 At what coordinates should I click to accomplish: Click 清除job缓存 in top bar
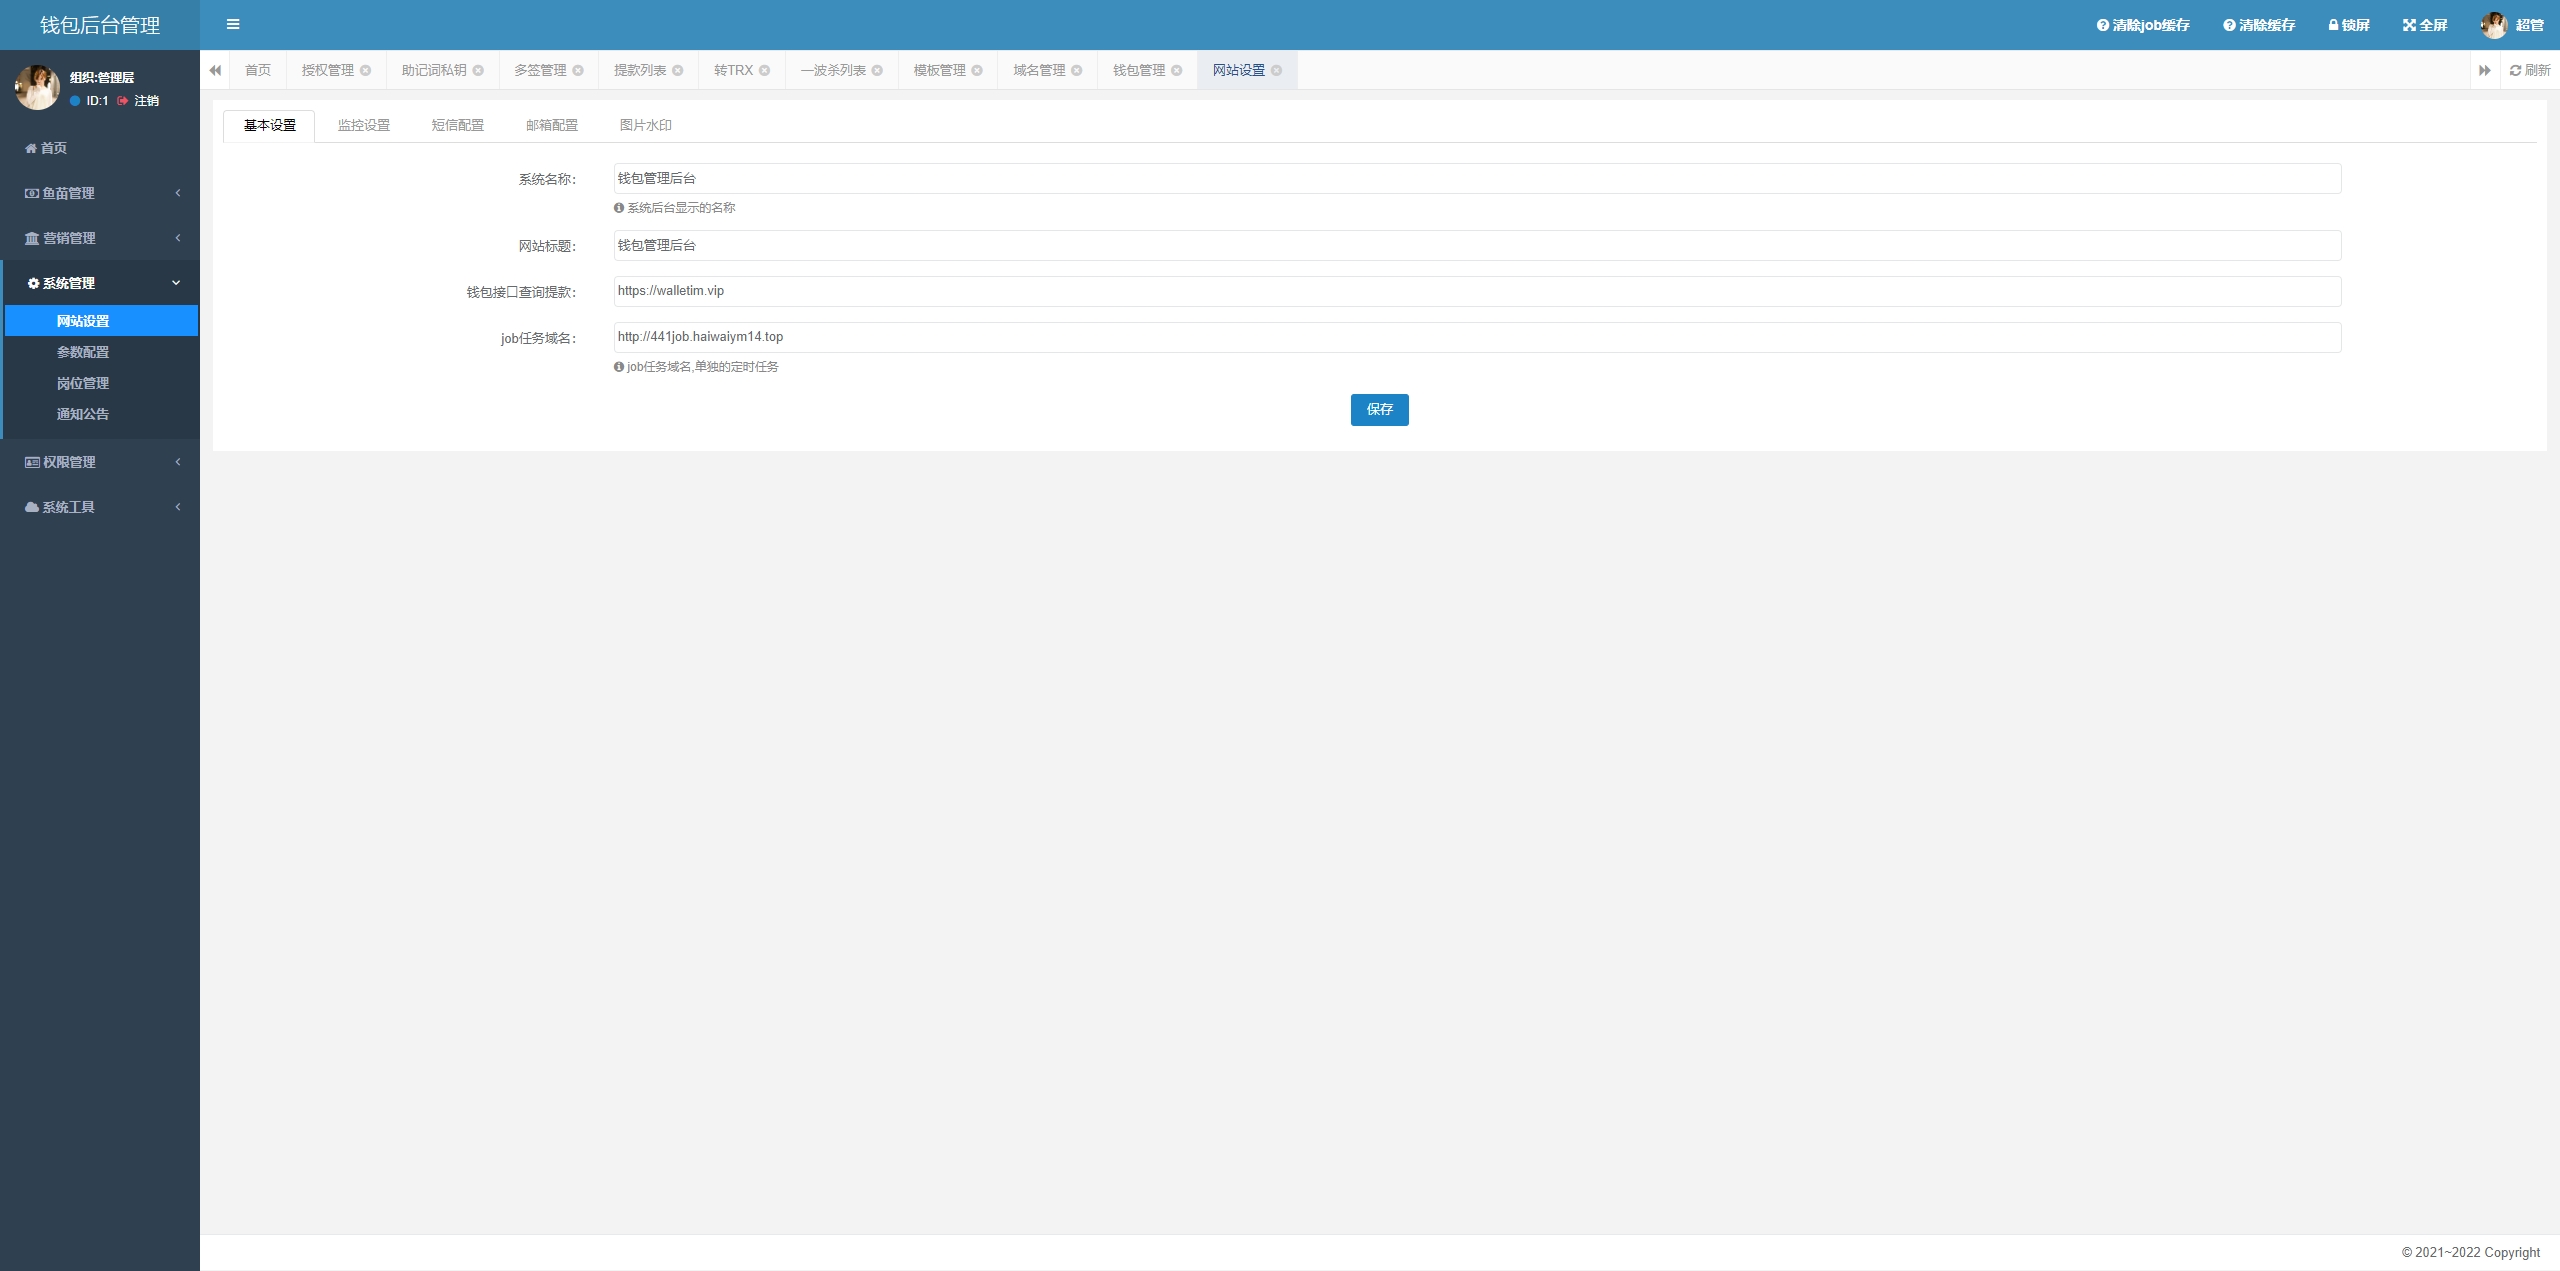point(2143,25)
